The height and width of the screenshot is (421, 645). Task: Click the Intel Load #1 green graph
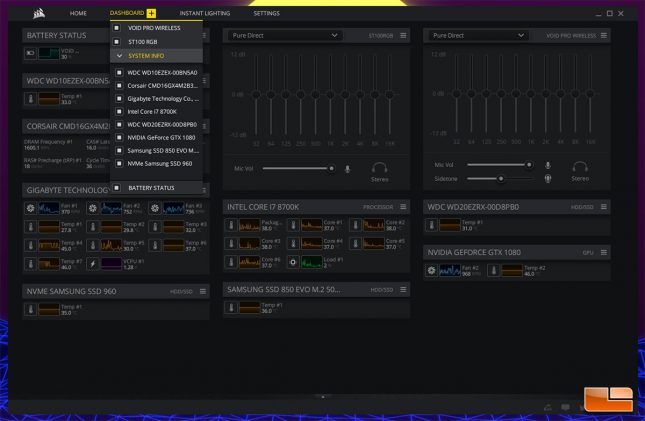312,262
